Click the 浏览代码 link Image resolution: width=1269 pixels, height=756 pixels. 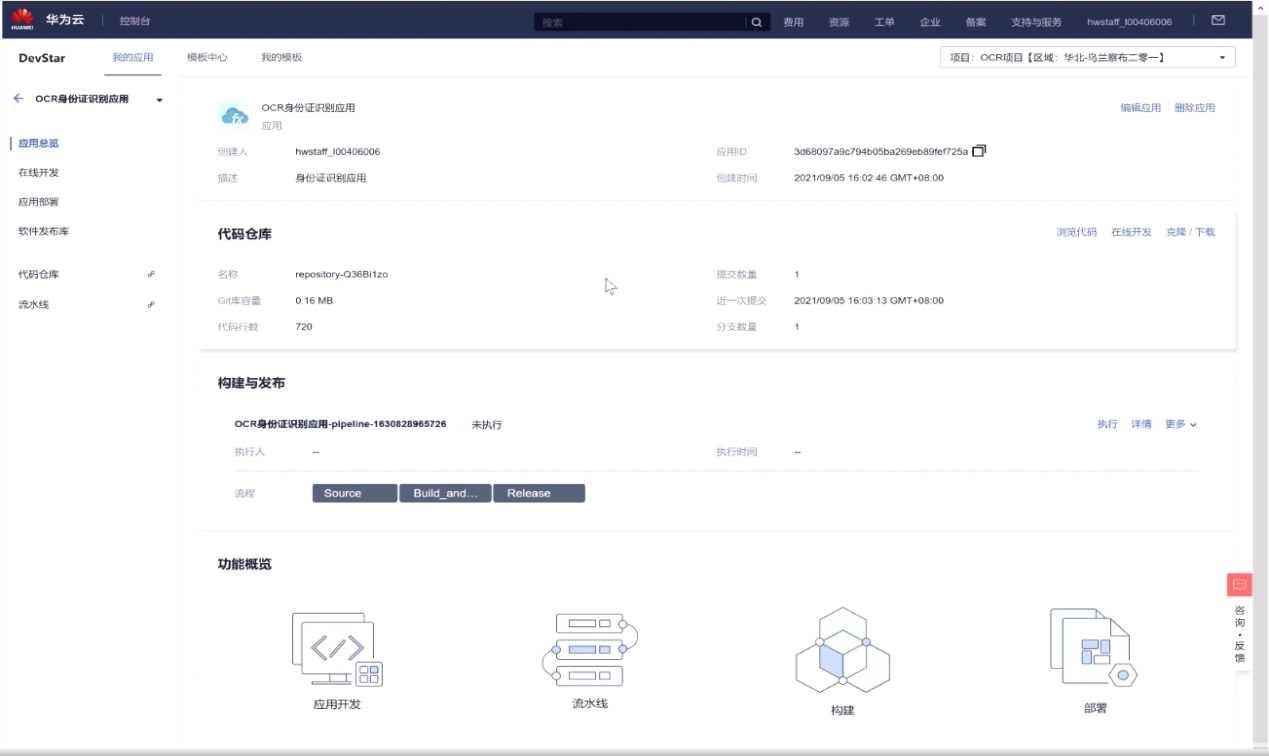pos(1077,232)
